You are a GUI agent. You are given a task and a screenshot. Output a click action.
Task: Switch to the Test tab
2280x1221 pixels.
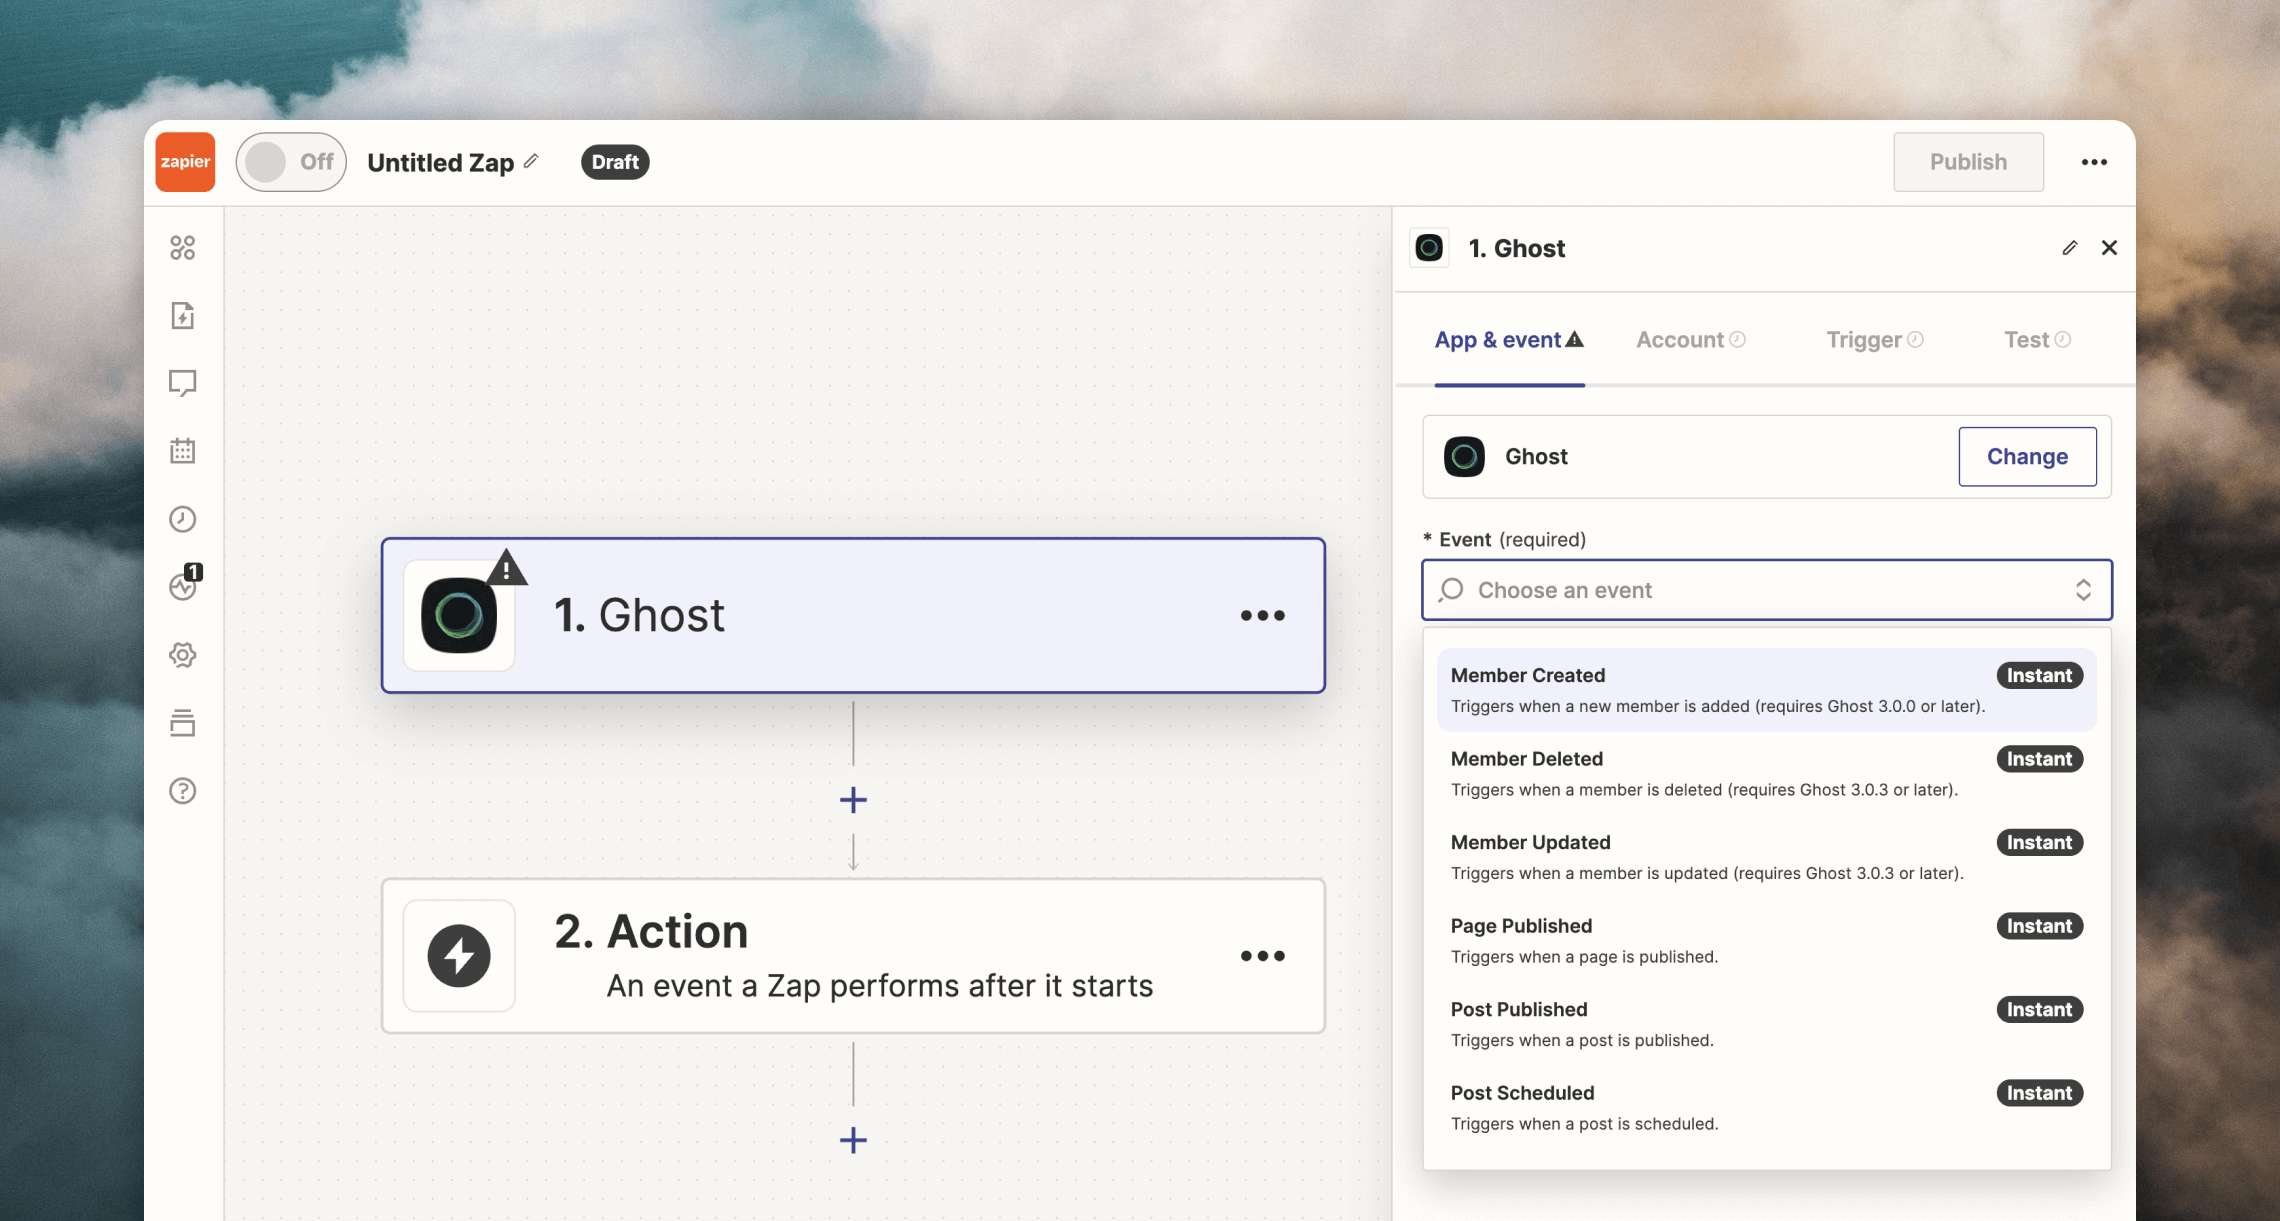pyautogui.click(x=2037, y=340)
